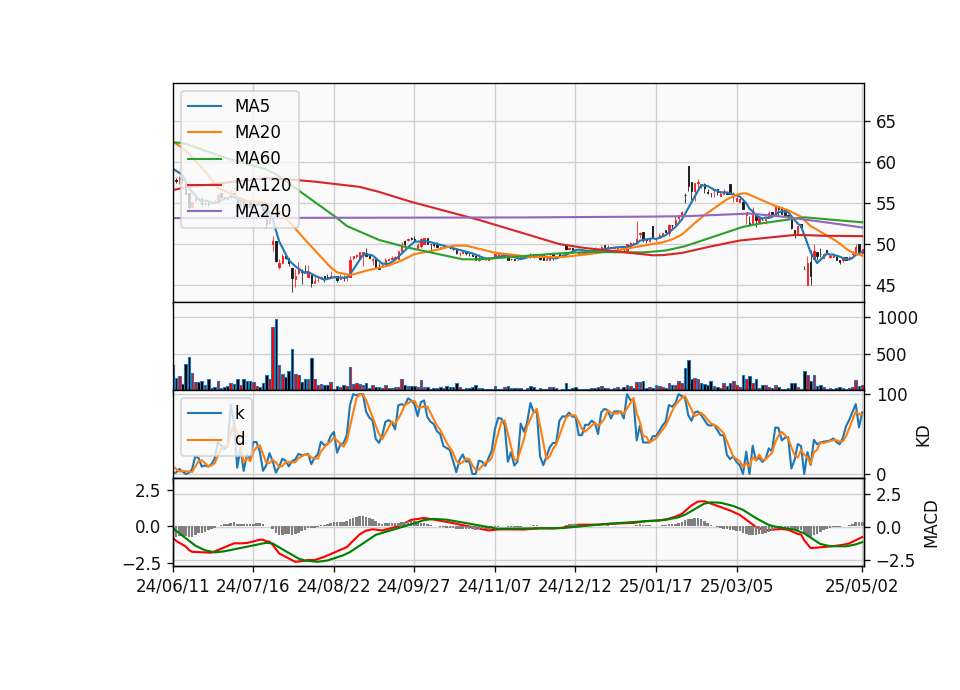
Task: Click the 24/08/22 date axis label
Action: click(334, 586)
